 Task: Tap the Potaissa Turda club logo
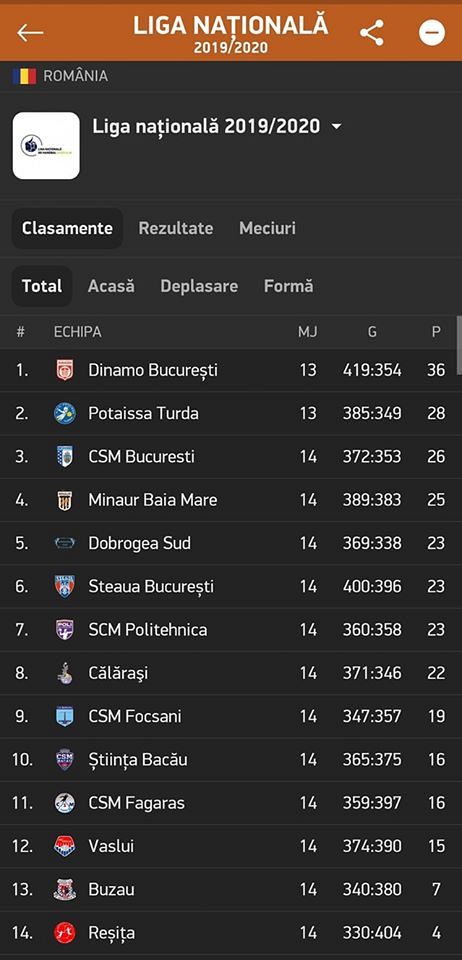pyautogui.click(x=64, y=413)
